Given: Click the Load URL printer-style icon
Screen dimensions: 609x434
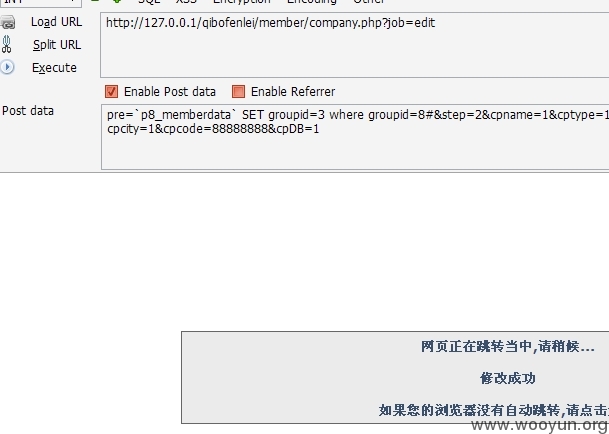Looking at the screenshot, I should pyautogui.click(x=8, y=22).
